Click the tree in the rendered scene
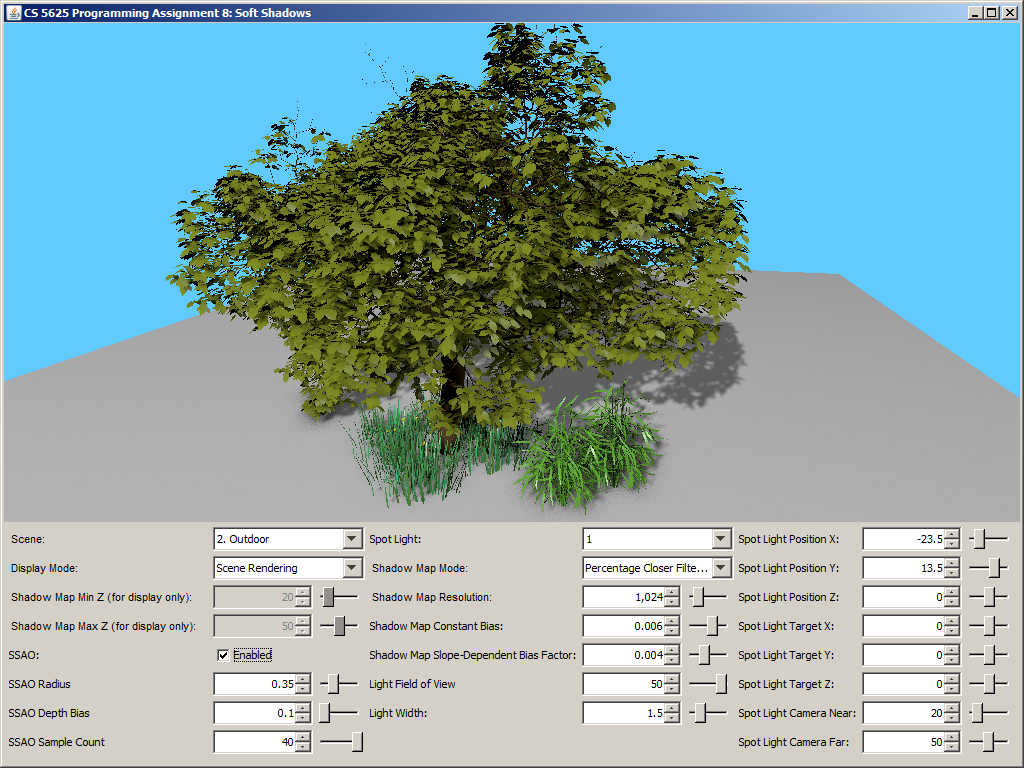 (x=460, y=230)
